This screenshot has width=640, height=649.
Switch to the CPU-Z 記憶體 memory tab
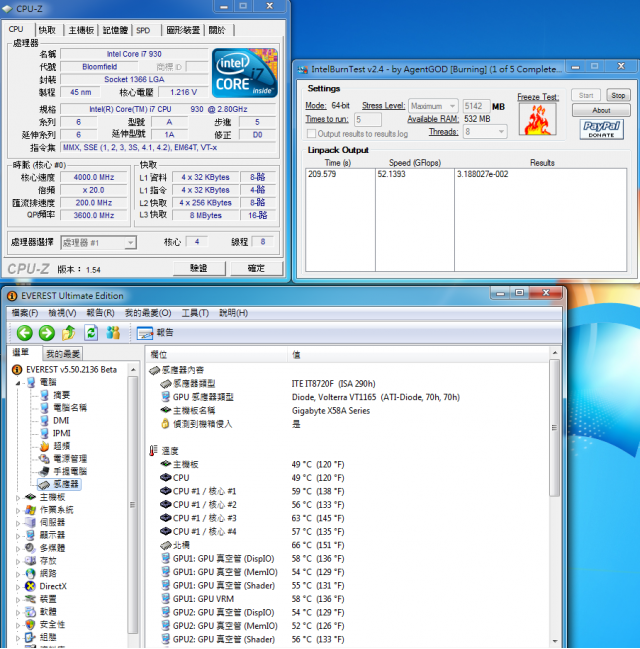[x=115, y=30]
